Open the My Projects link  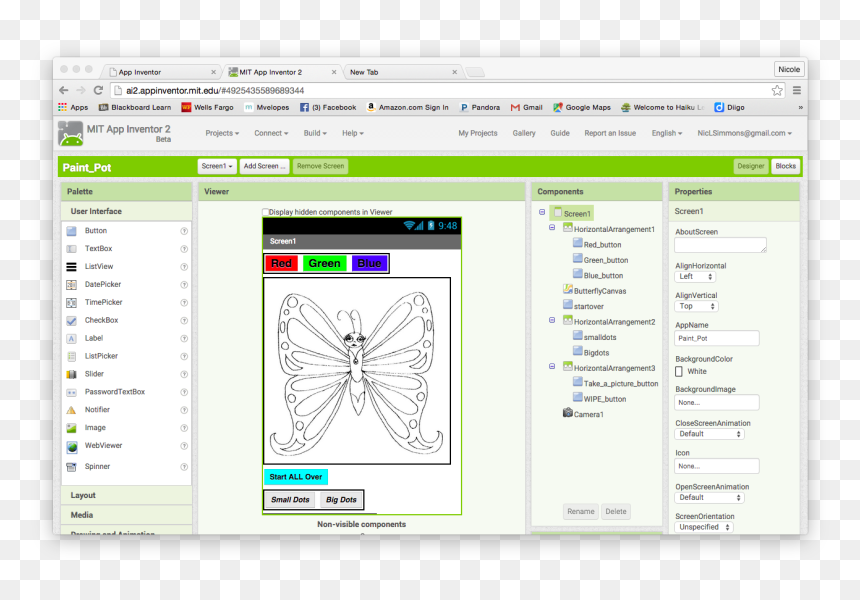478,133
